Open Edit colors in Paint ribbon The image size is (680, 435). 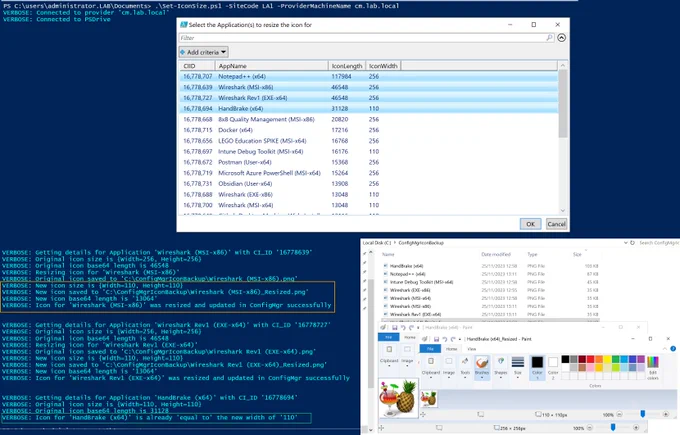pos(653,367)
